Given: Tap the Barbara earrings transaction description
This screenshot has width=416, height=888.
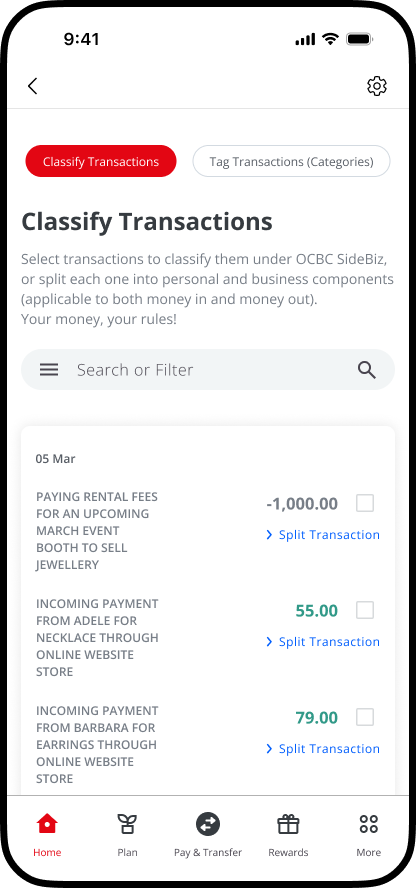Looking at the screenshot, I should pos(97,745).
